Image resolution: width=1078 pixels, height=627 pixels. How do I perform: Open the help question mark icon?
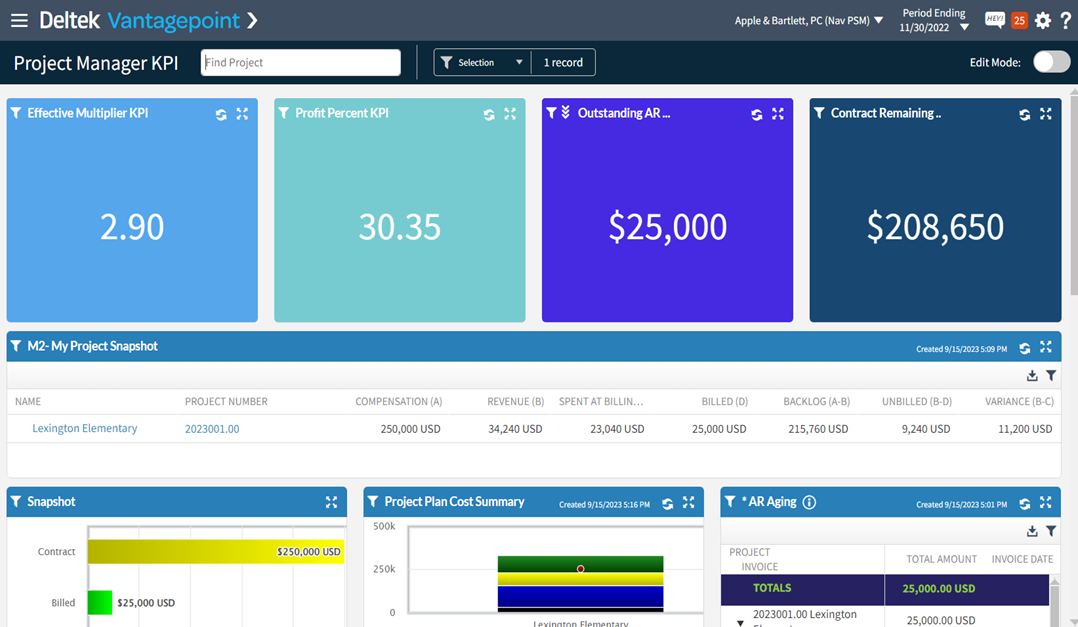1066,20
